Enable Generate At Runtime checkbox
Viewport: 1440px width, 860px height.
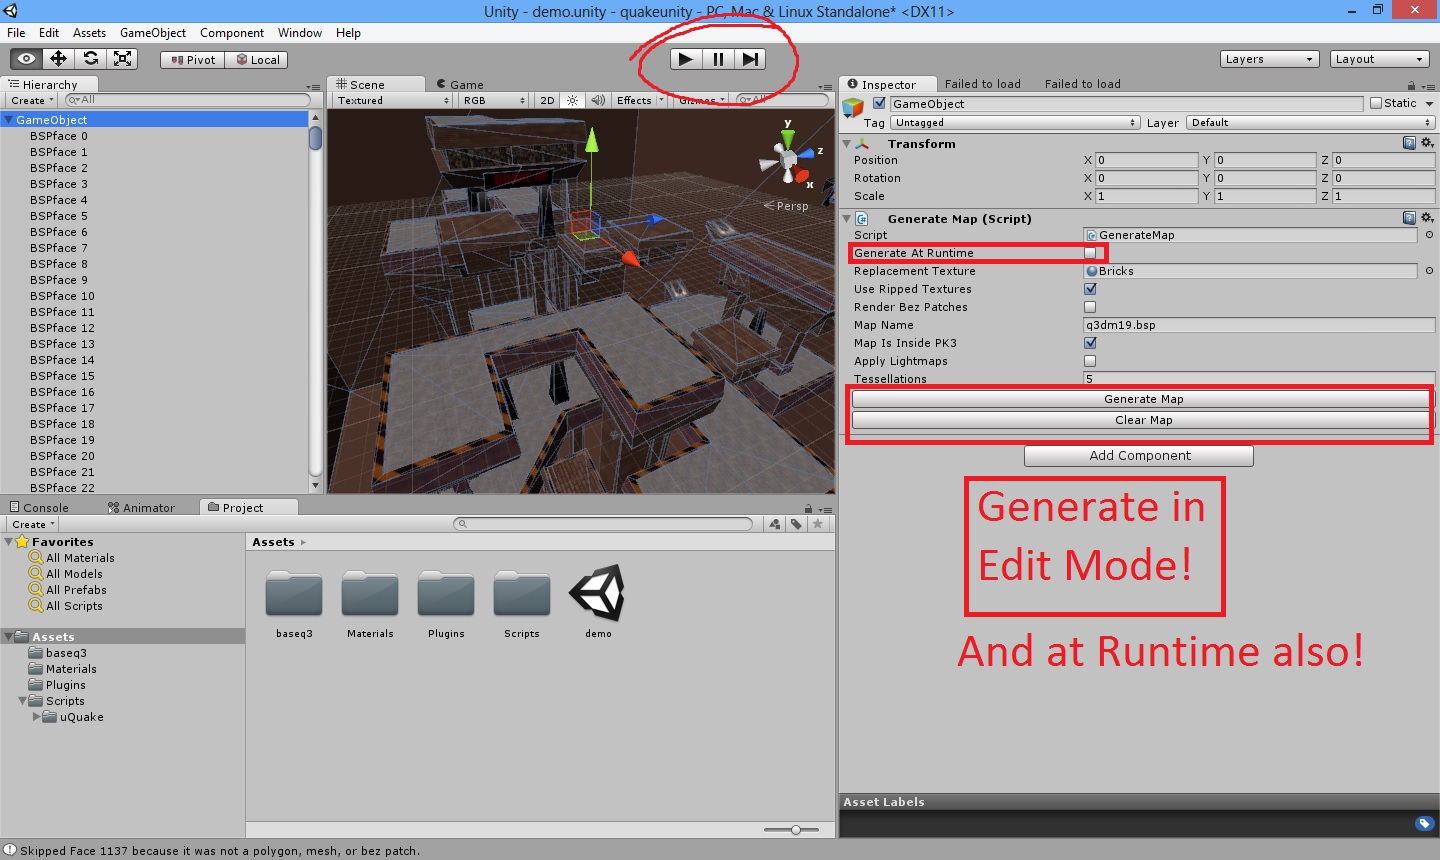click(1090, 253)
